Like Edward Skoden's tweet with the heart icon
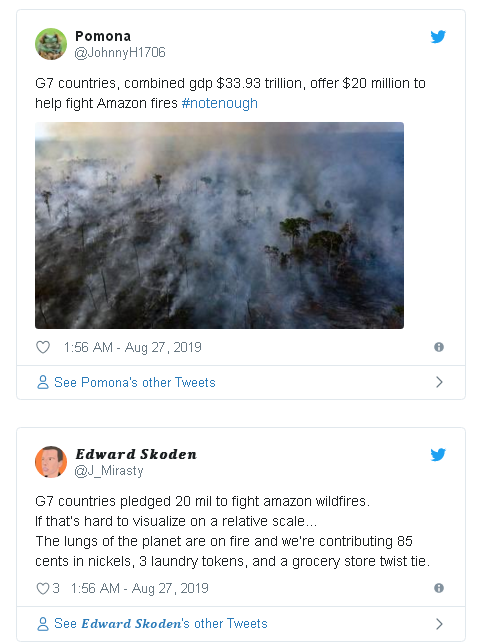The image size is (482, 644). coord(43,588)
